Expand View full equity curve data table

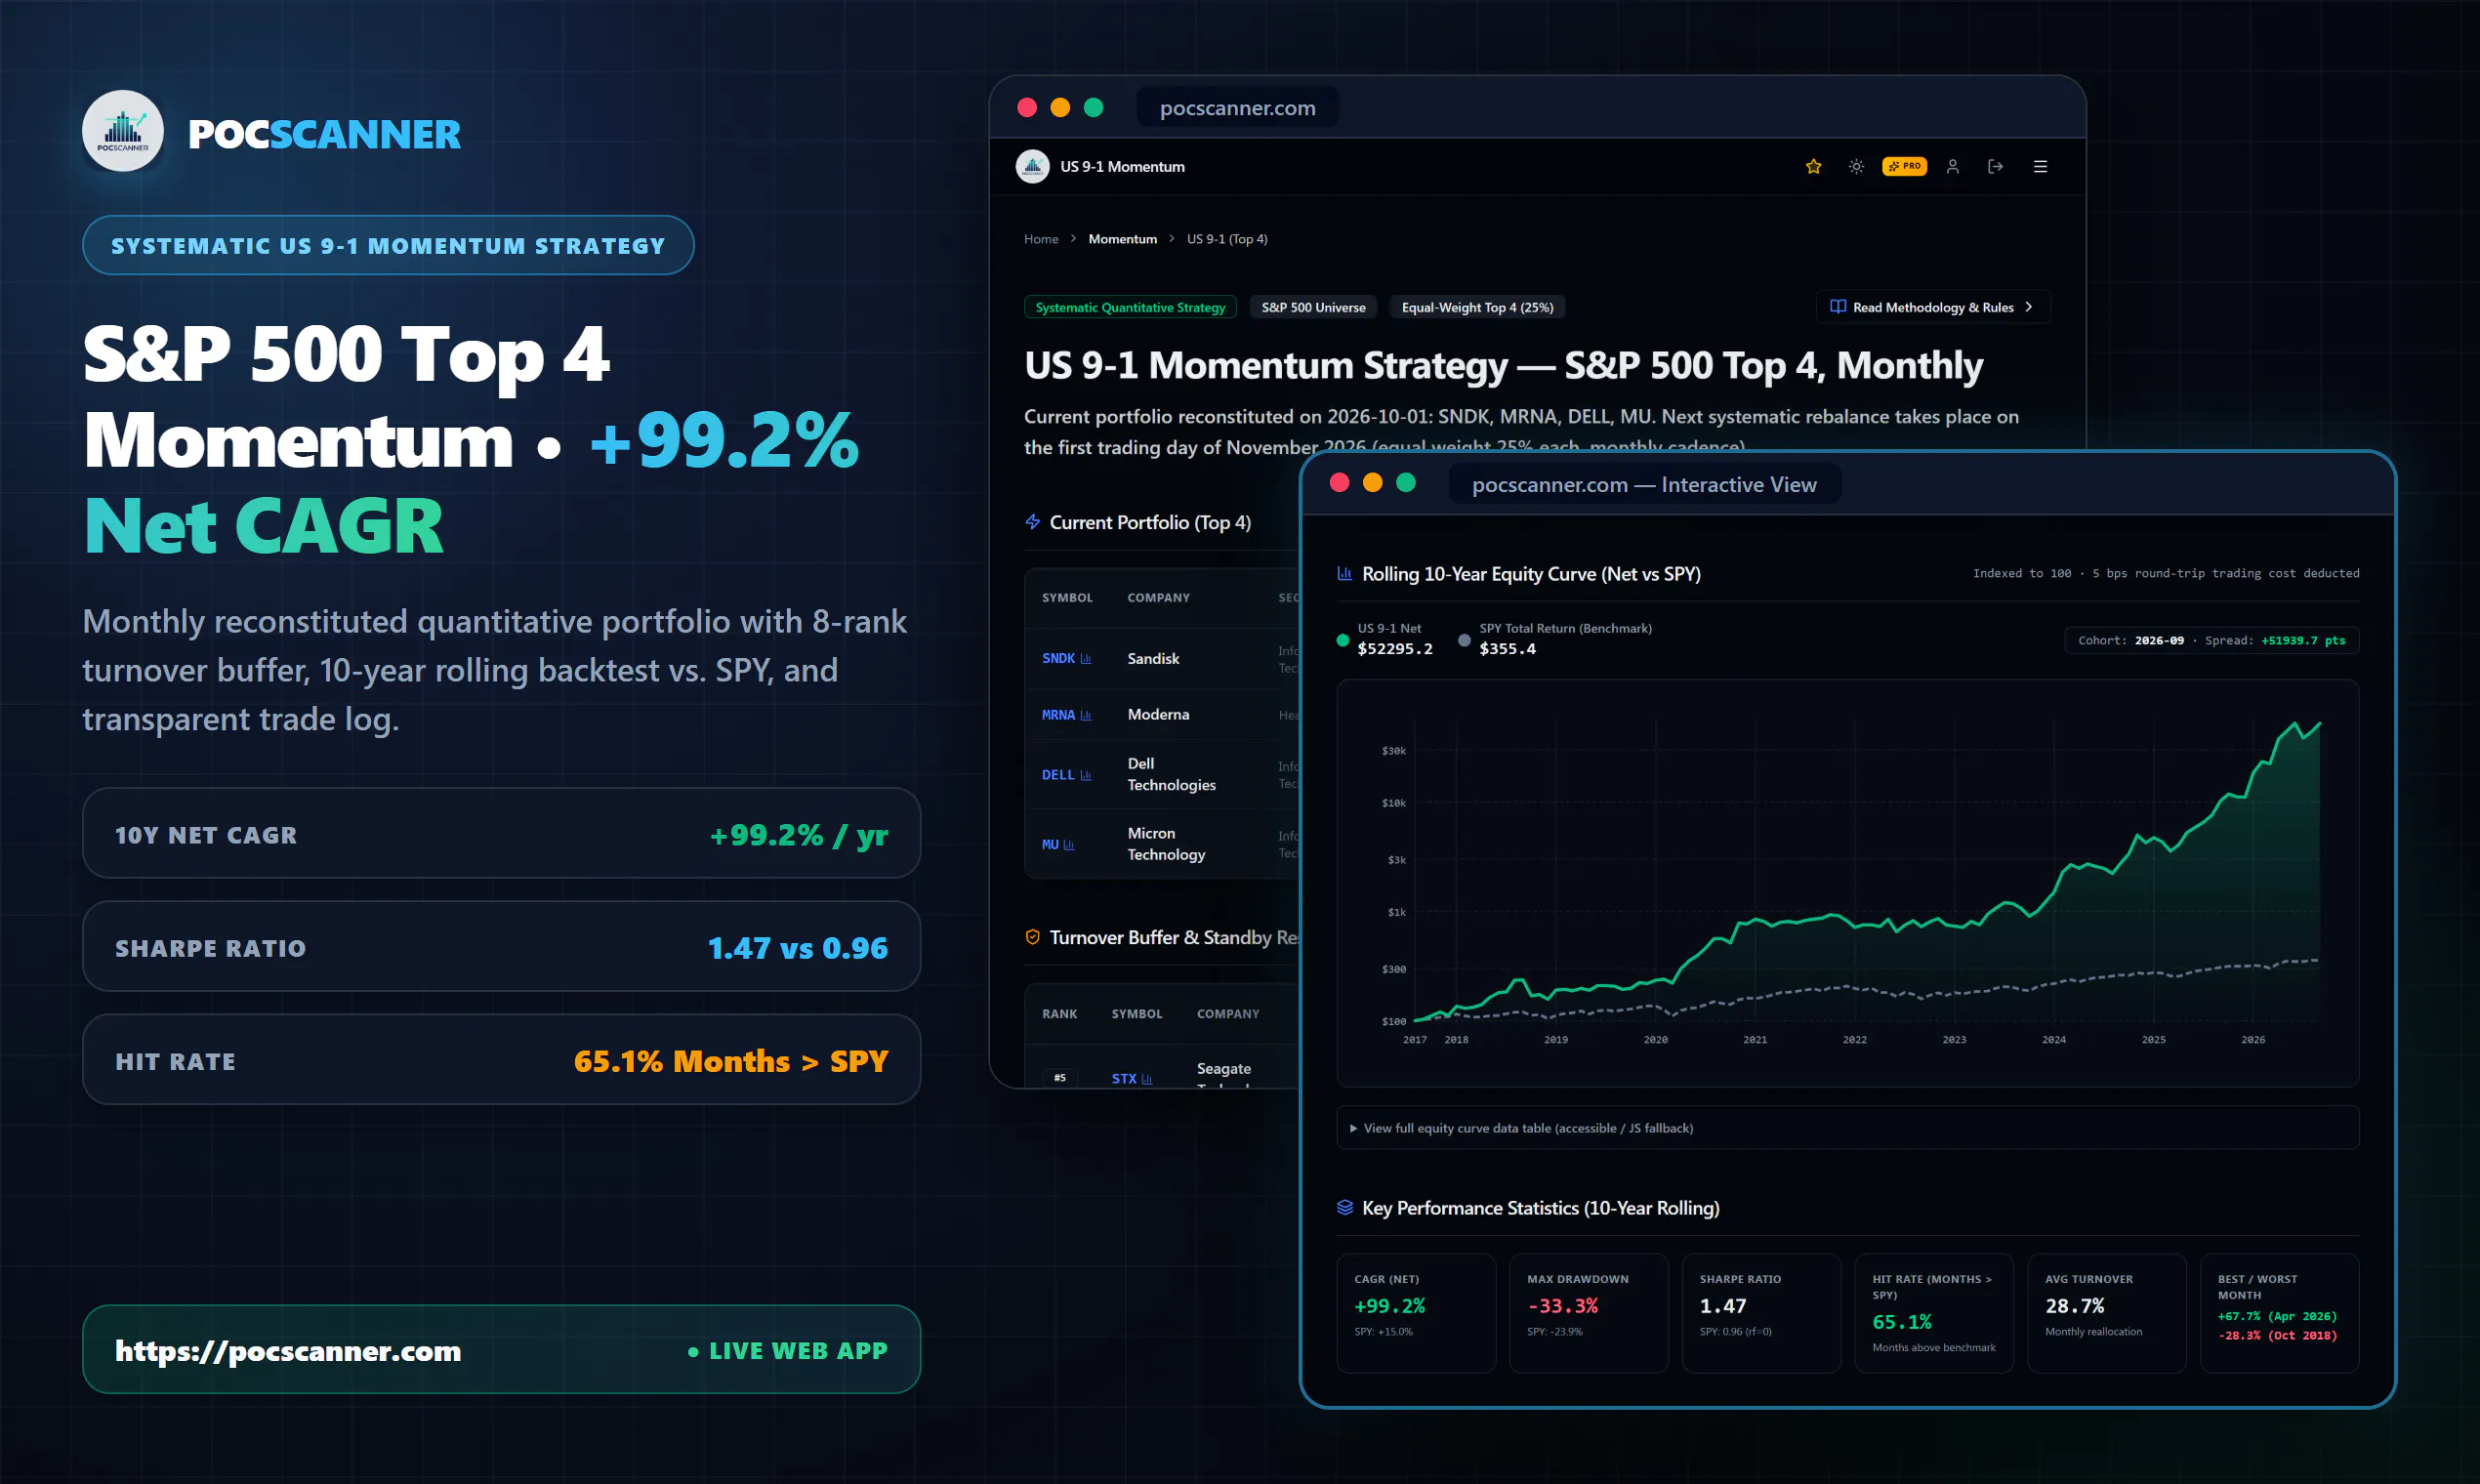click(1848, 1128)
